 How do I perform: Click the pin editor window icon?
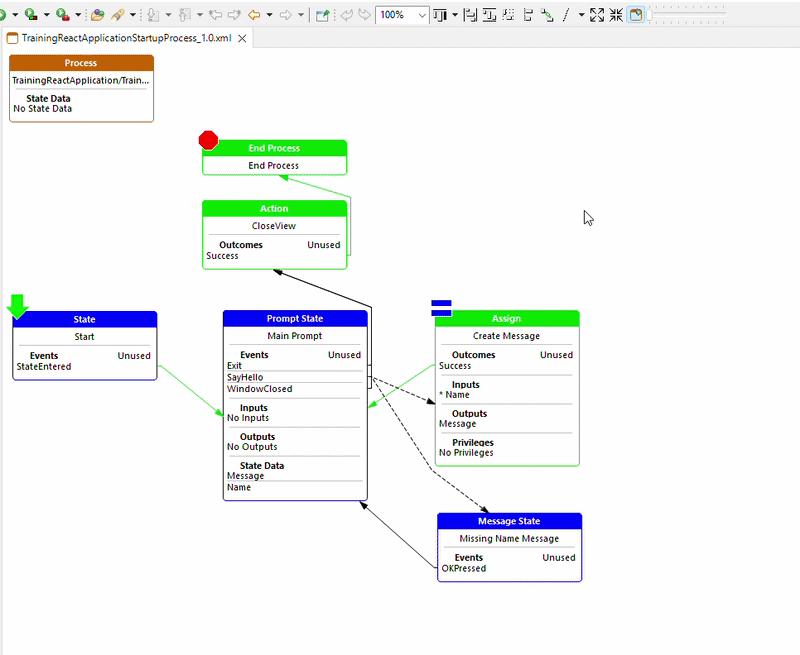coord(322,15)
